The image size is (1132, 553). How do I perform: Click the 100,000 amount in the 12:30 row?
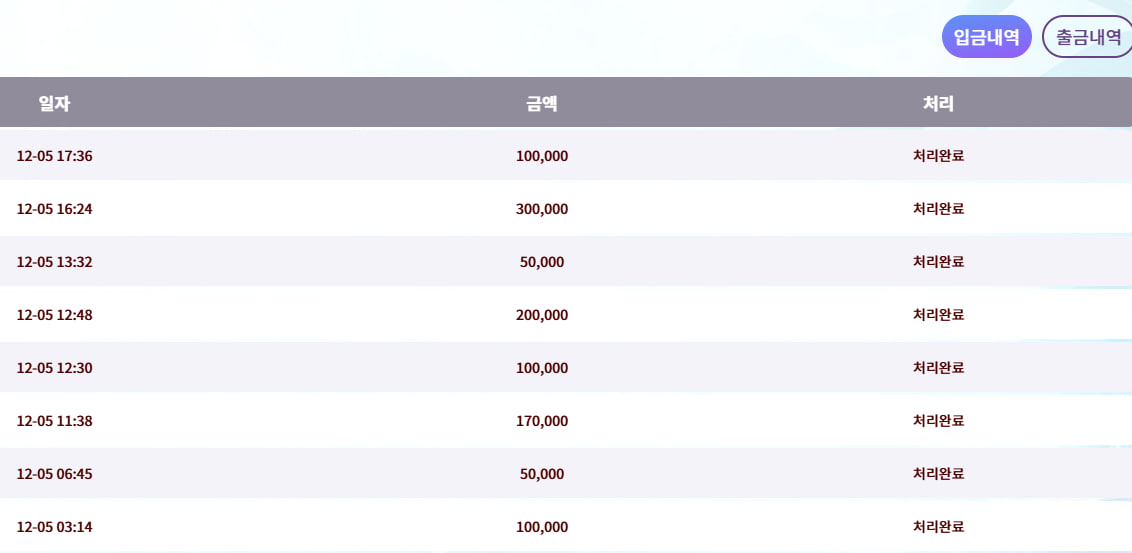click(x=542, y=368)
